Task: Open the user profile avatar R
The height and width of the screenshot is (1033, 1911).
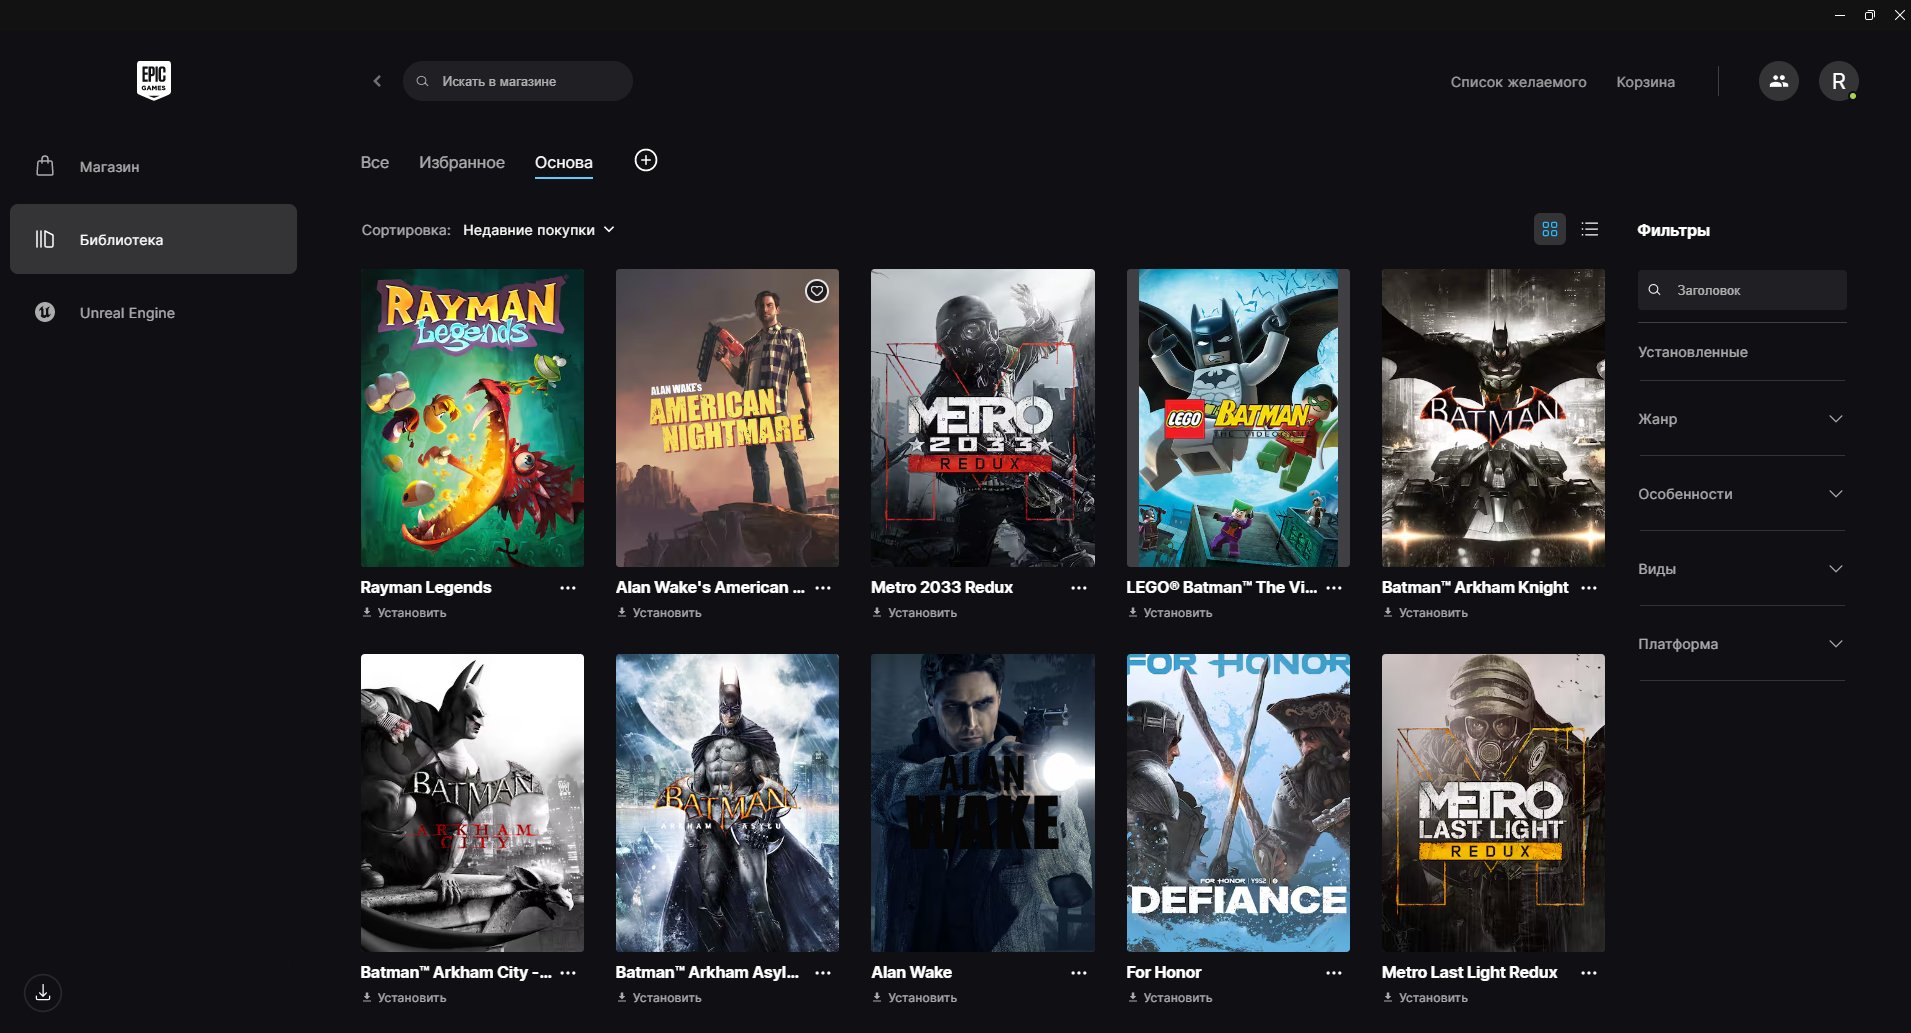Action: point(1838,81)
